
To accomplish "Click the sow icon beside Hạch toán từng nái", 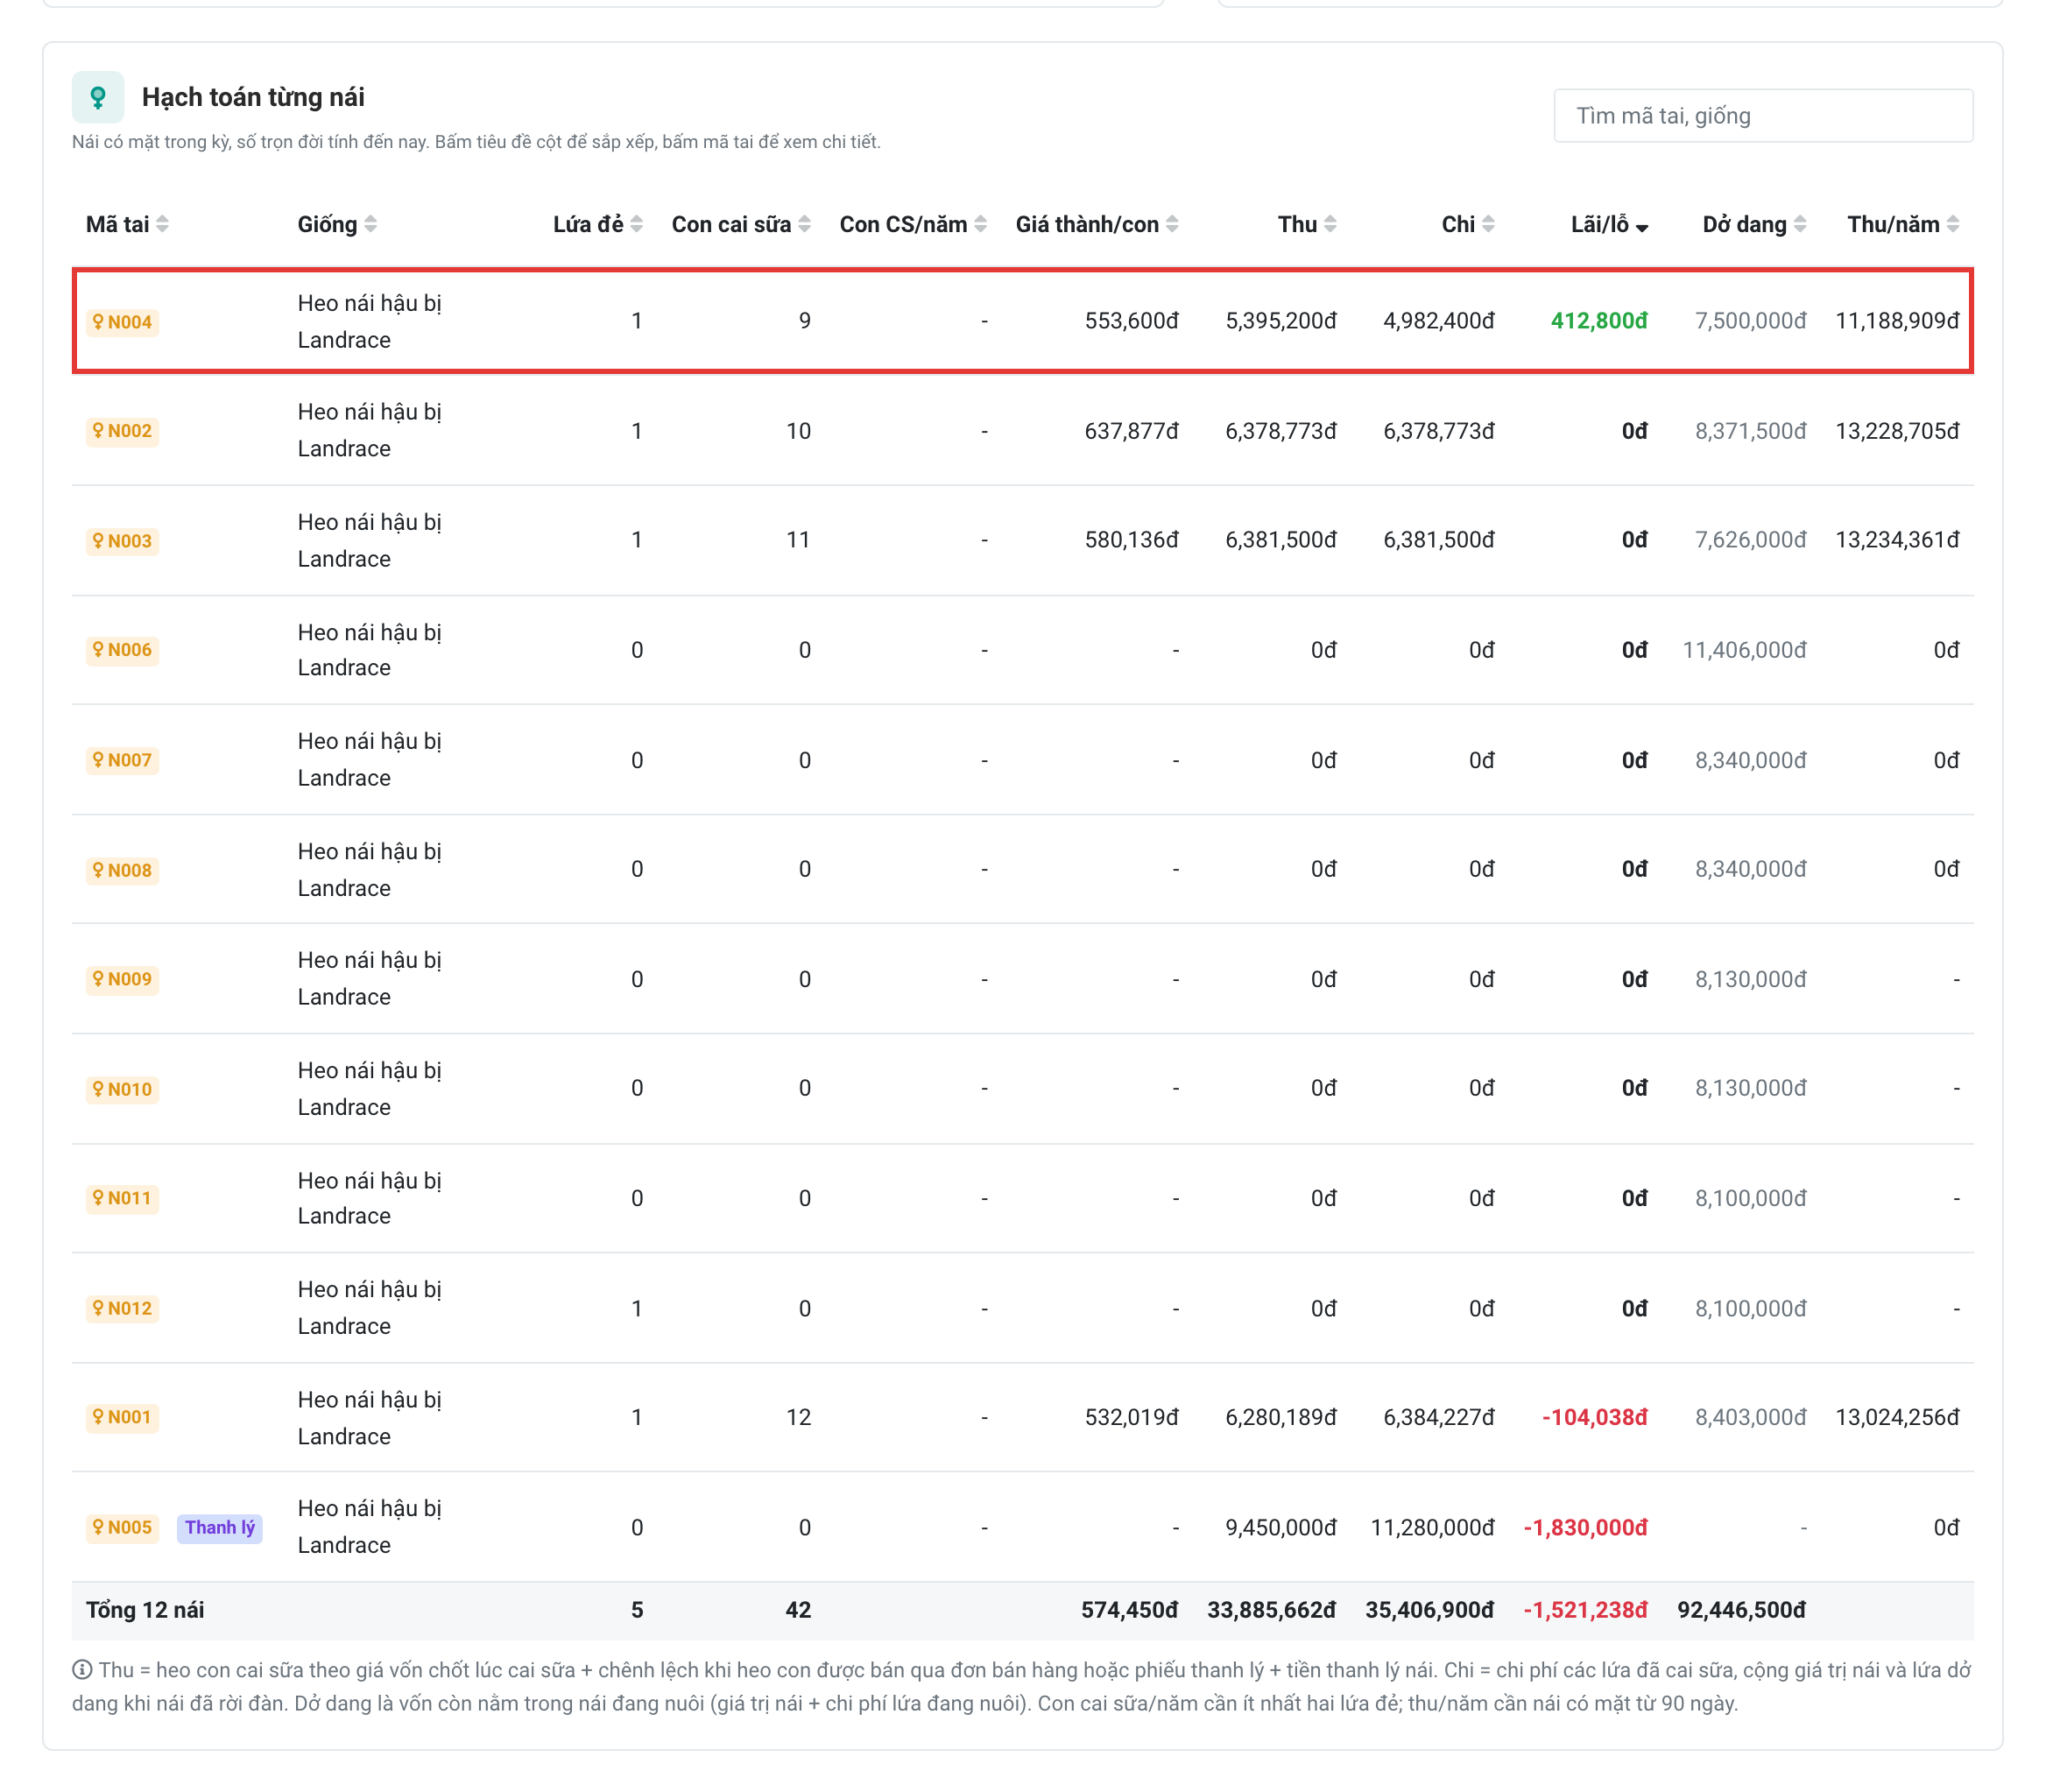I will 98,97.
